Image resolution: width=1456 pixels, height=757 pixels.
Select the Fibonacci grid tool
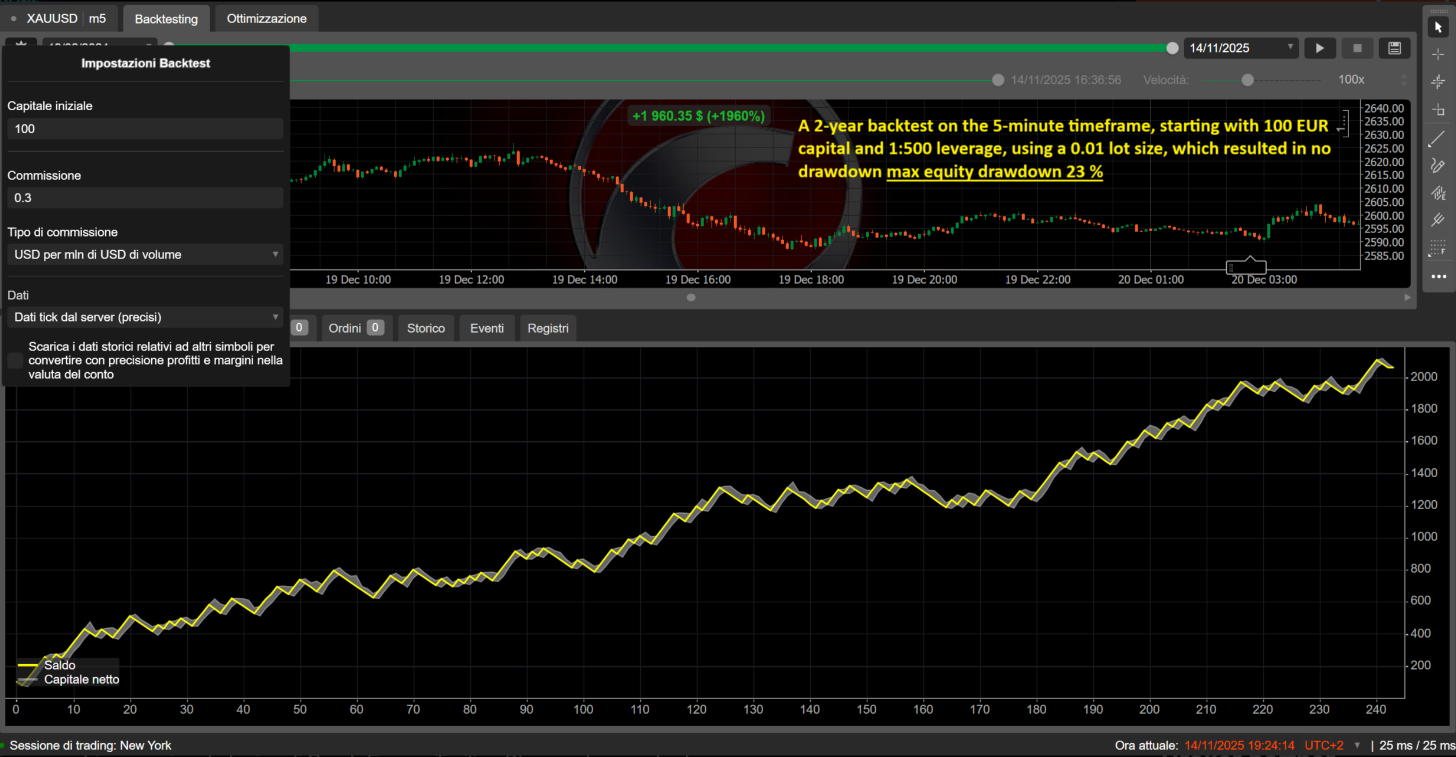point(1438,248)
